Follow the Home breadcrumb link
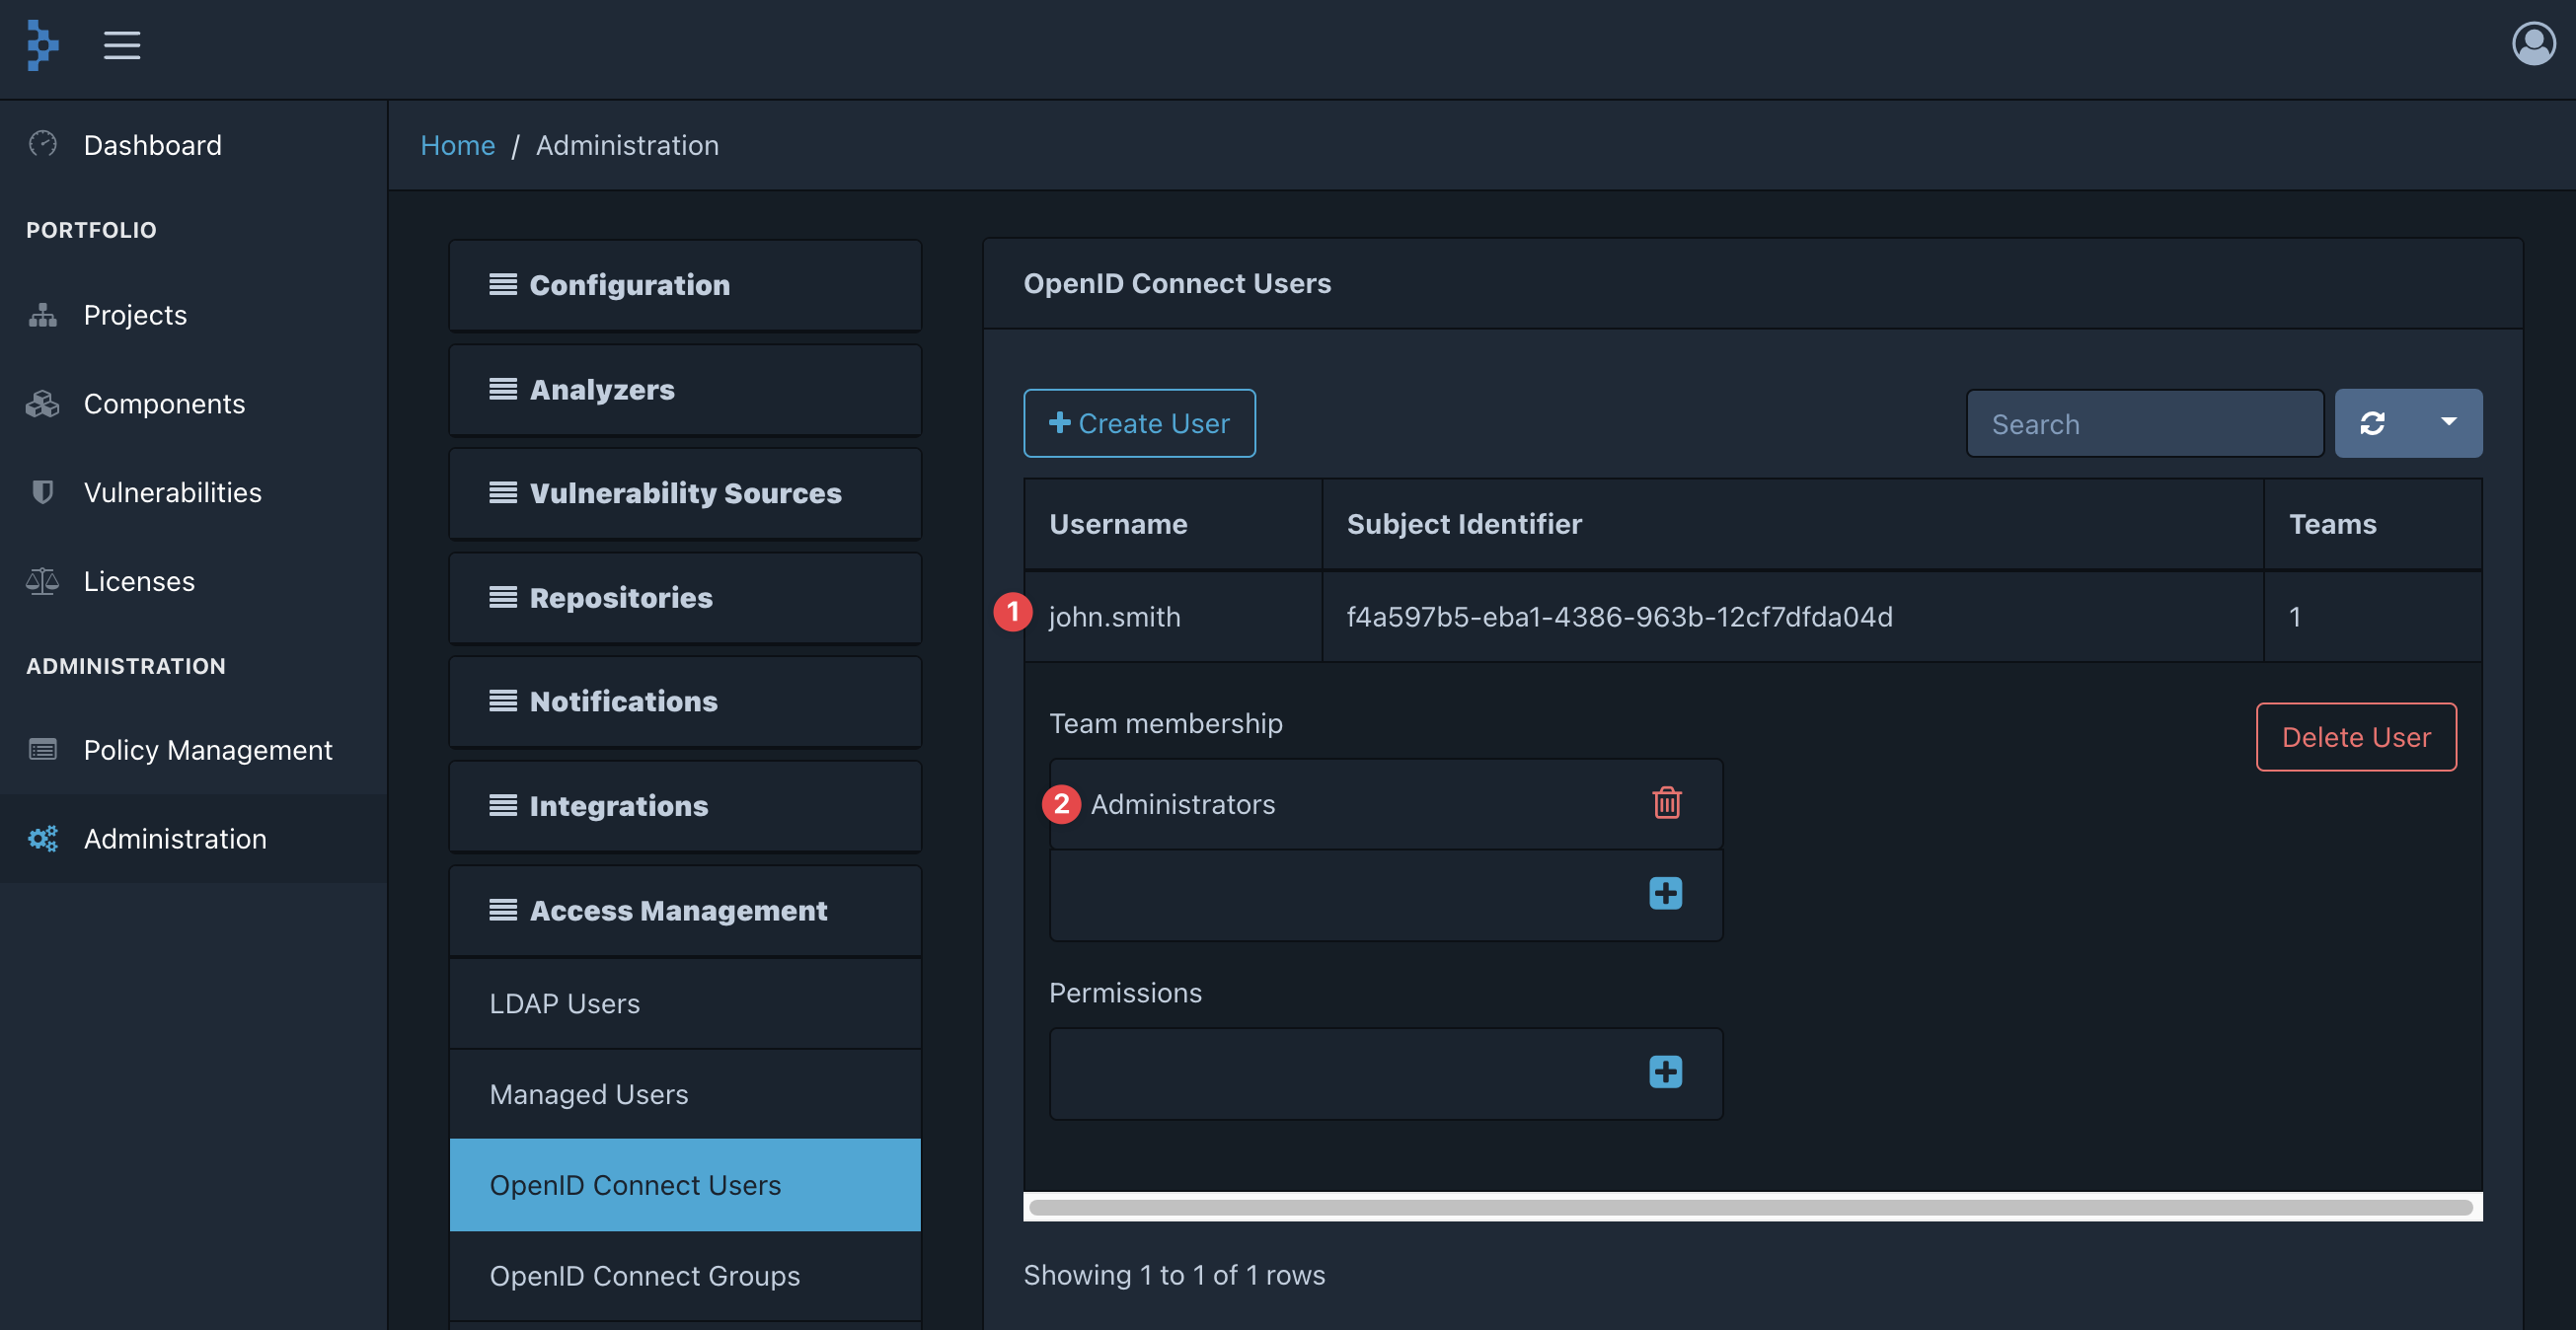The image size is (2576, 1330). pos(457,145)
